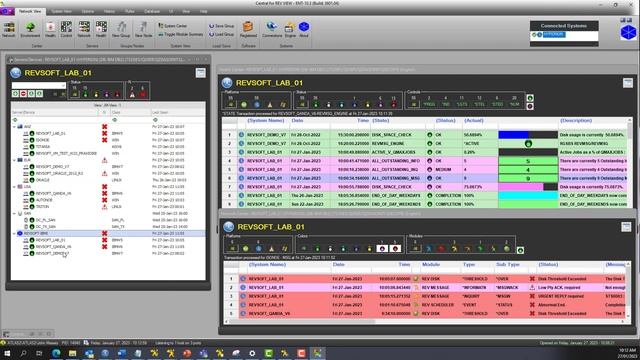Switch to the History tab
Screen dimensions: 640x360
(109, 11)
